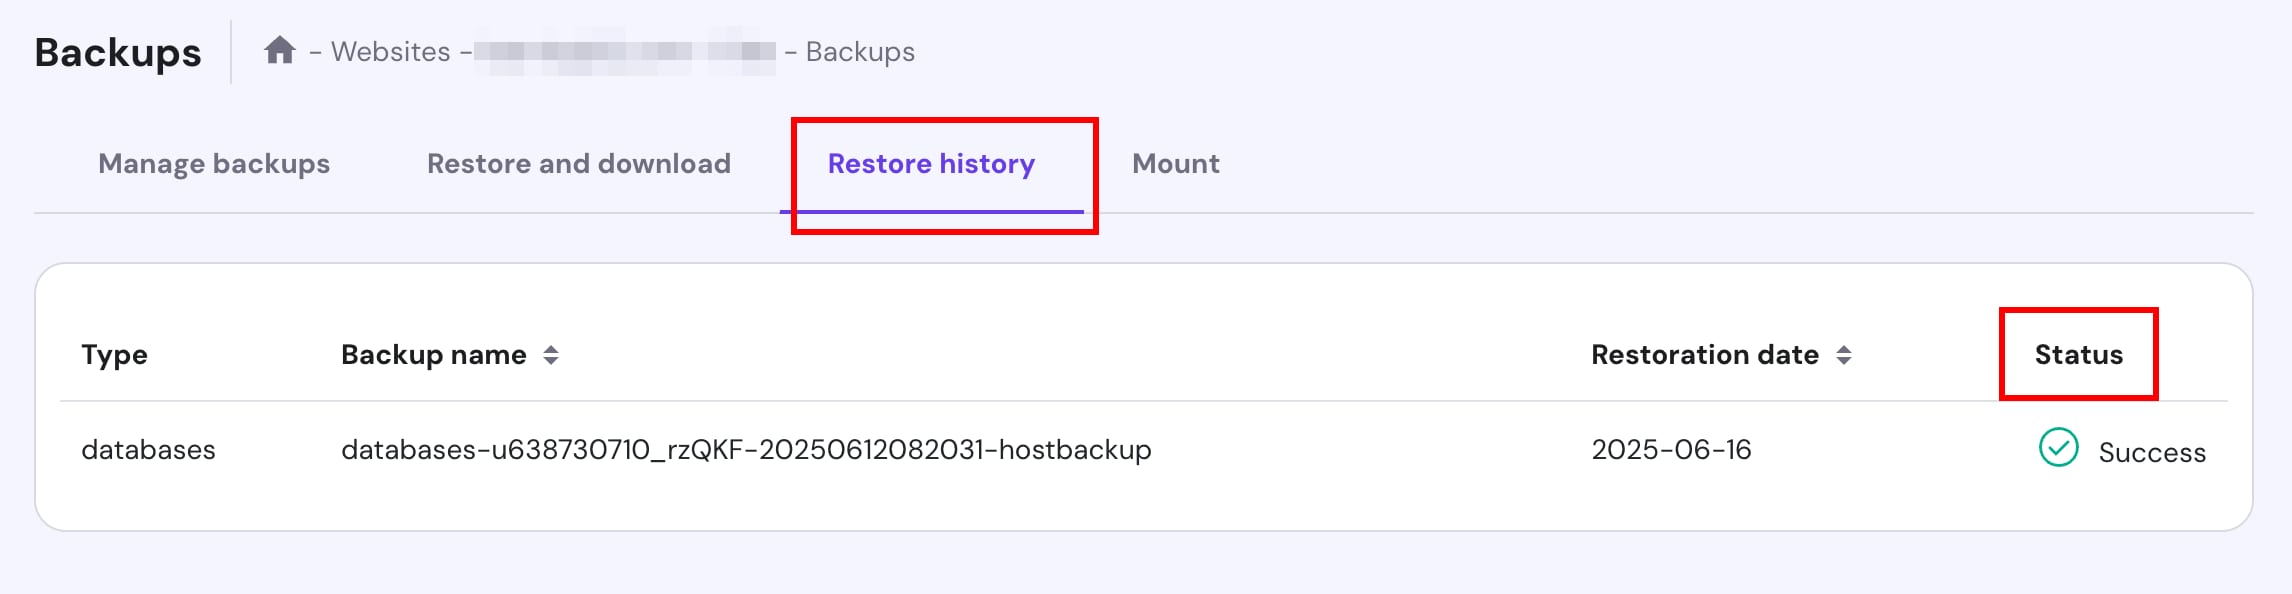Click the Type column header
Image resolution: width=2292 pixels, height=594 pixels.
point(114,355)
